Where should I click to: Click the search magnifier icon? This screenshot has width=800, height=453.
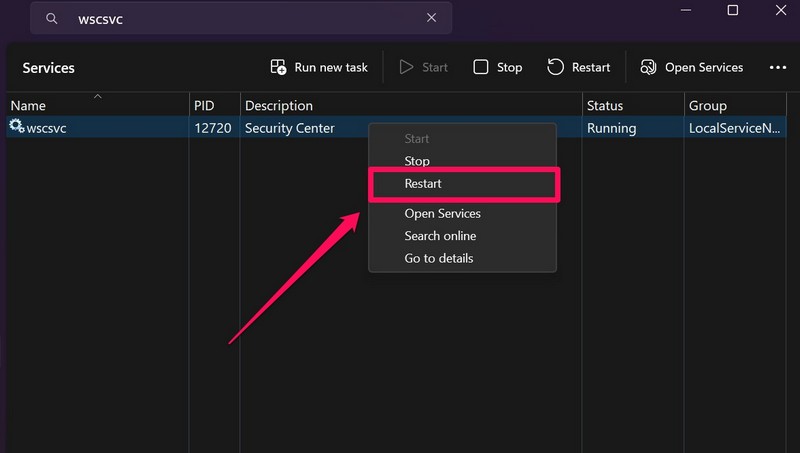[52, 18]
